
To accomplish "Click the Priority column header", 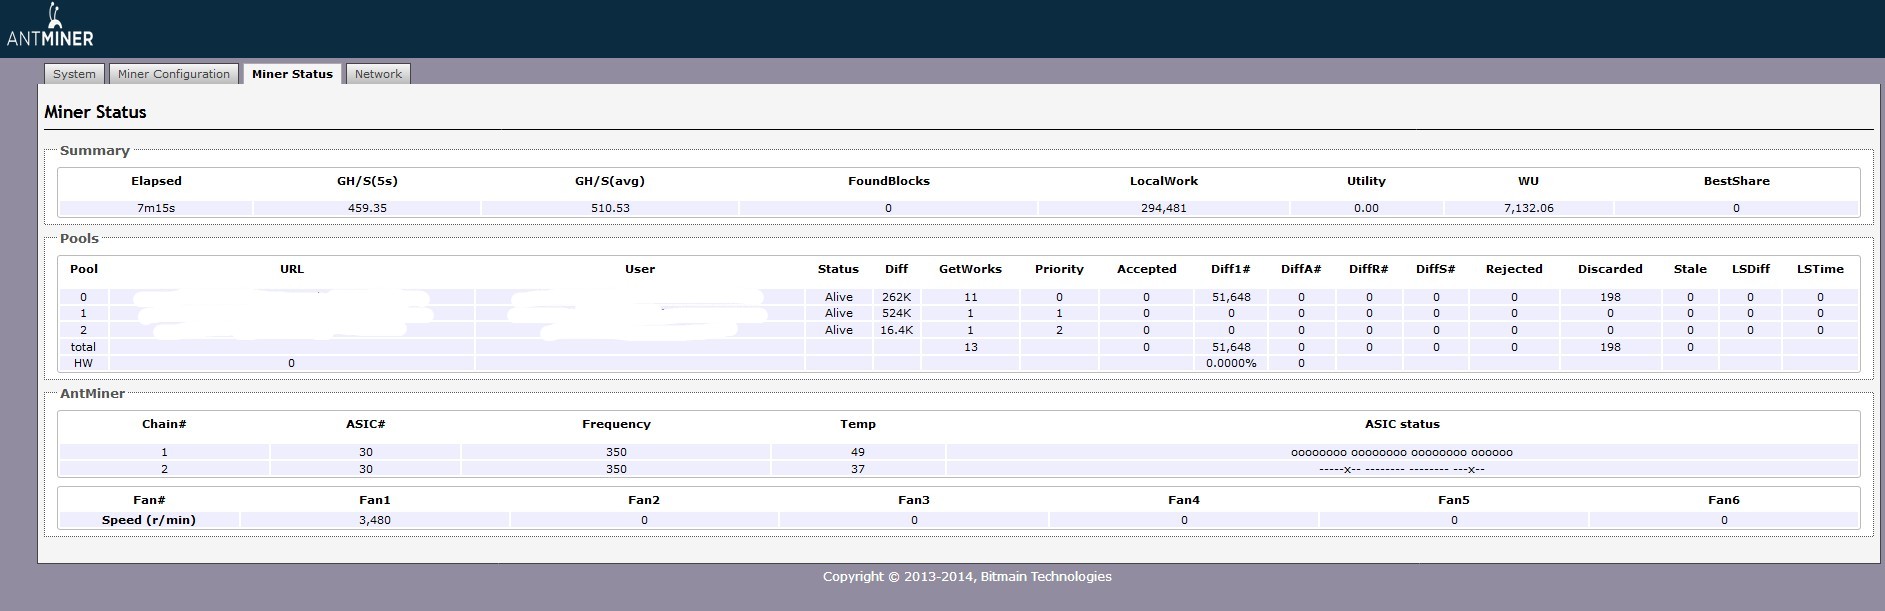I will (1059, 269).
